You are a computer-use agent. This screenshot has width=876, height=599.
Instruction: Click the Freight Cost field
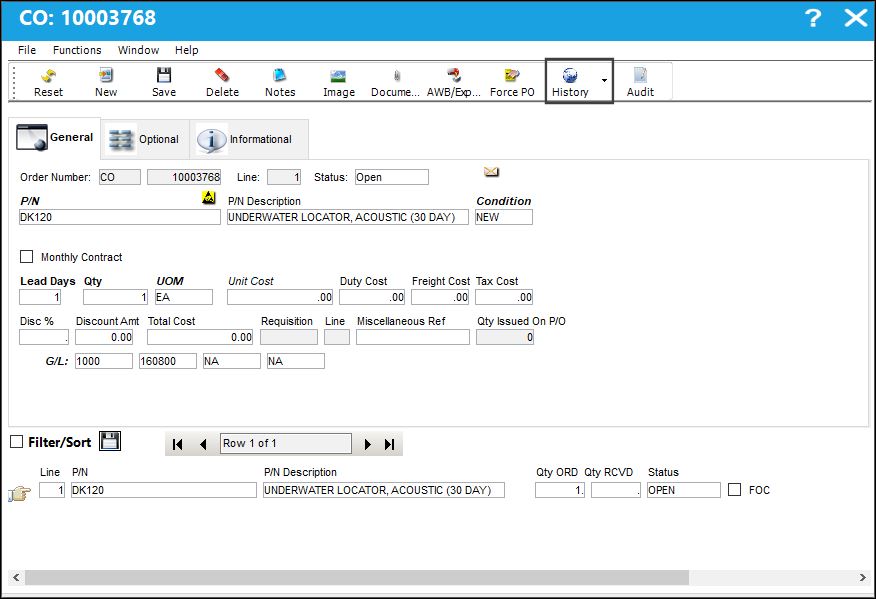[x=440, y=297]
